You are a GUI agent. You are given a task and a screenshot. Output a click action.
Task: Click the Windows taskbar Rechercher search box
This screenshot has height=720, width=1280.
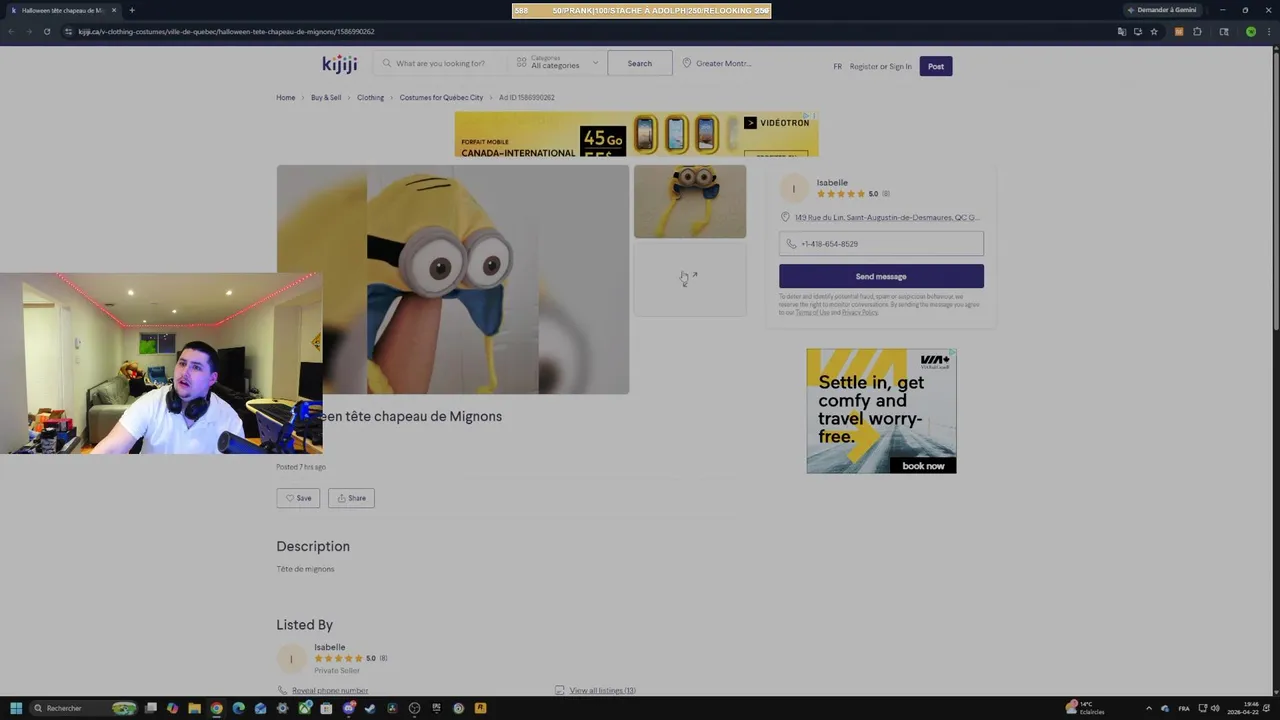coord(83,708)
